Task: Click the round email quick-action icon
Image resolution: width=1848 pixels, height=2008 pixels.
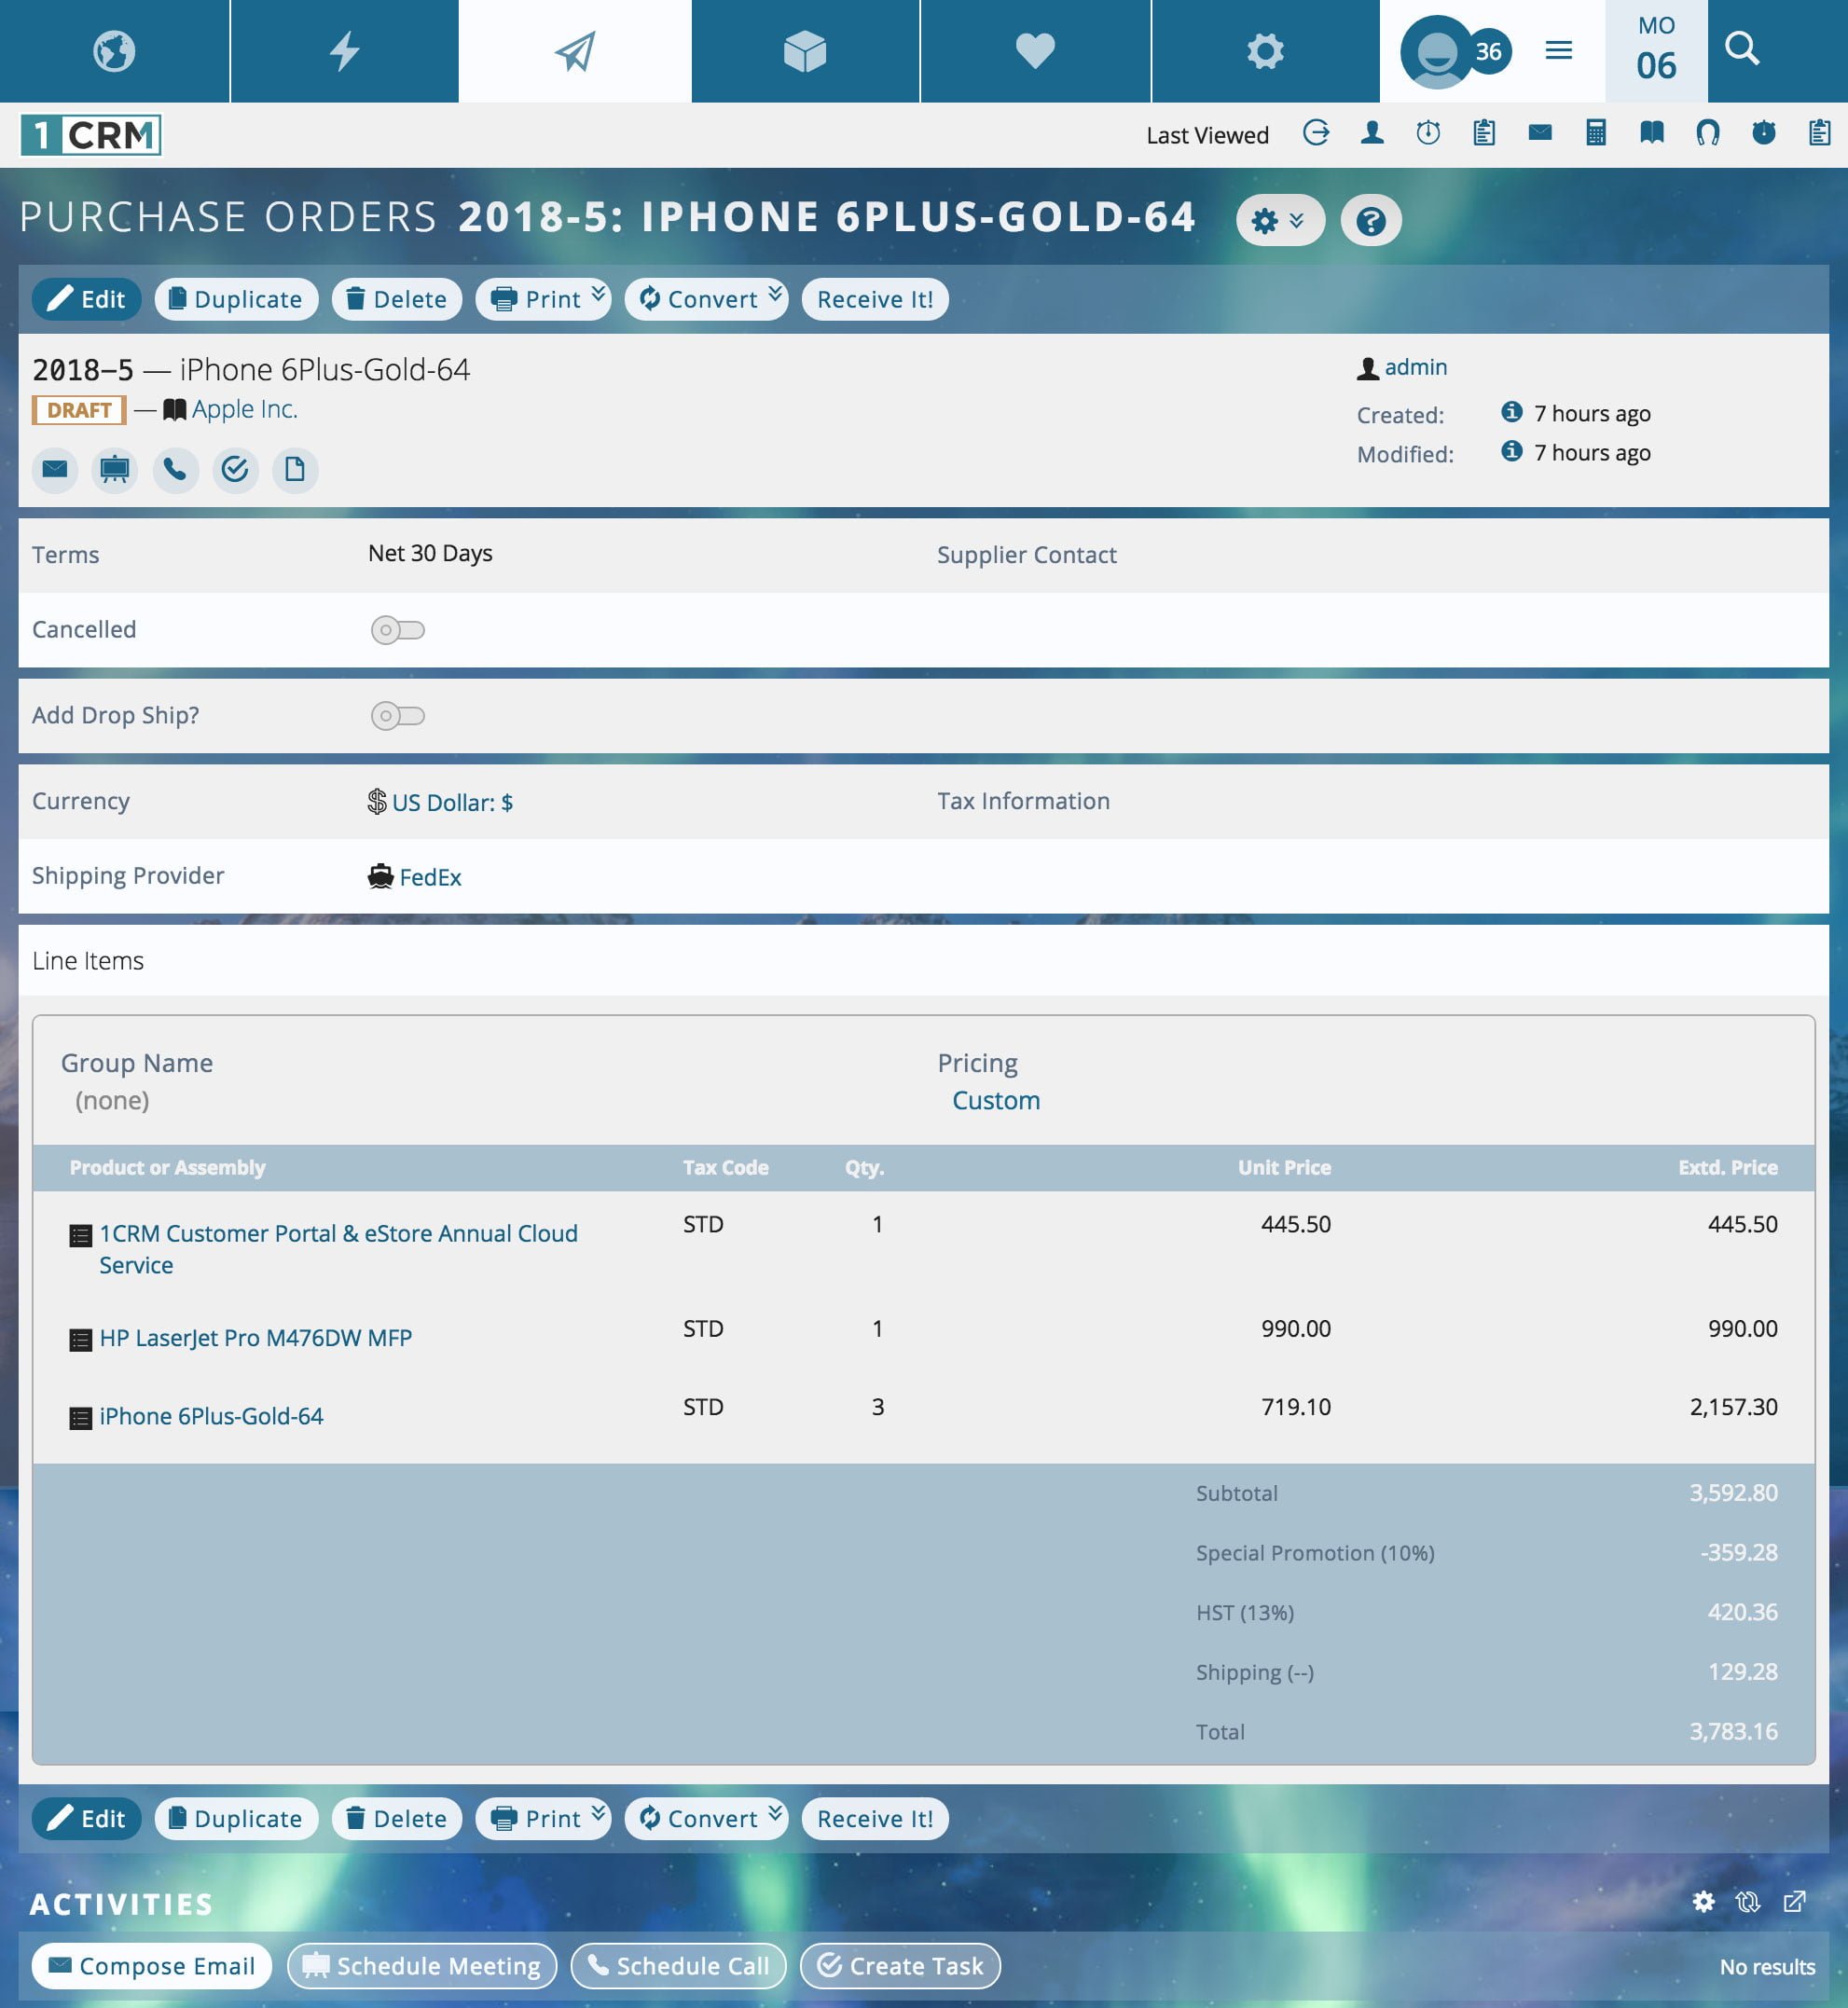Action: 55,469
